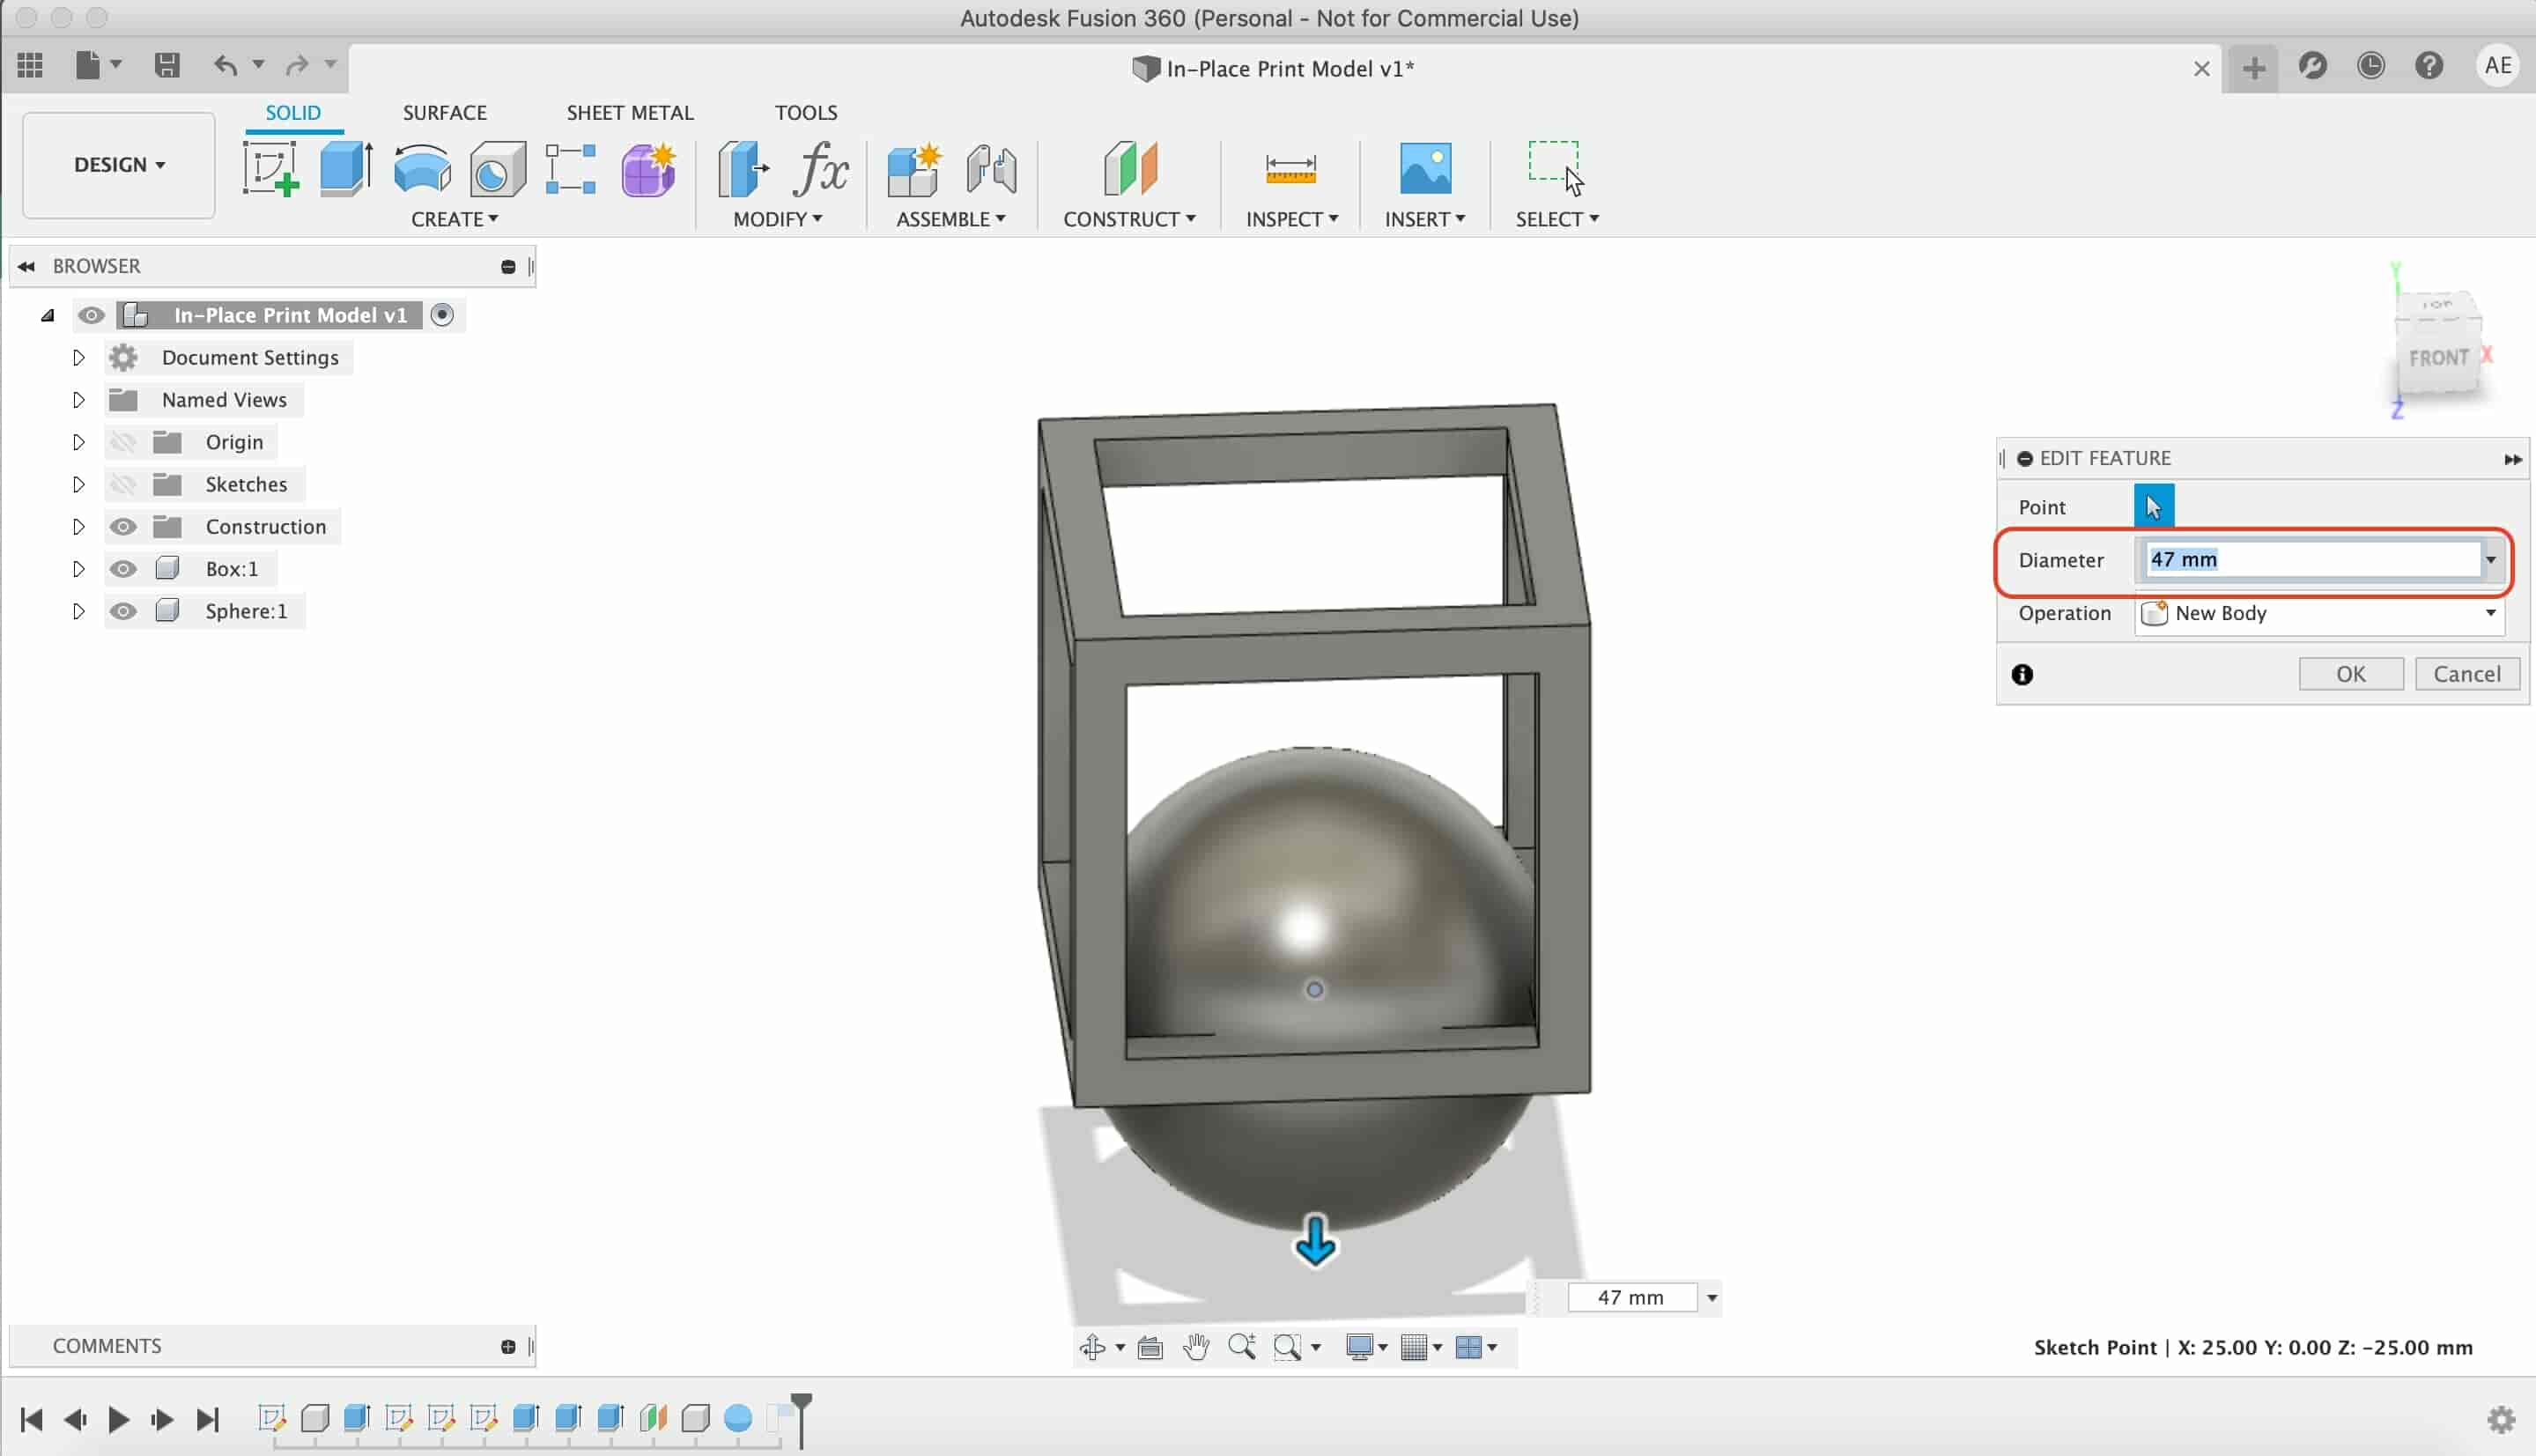Switch to the SHEET METAL tab
The image size is (2536, 1456).
pyautogui.click(x=630, y=113)
